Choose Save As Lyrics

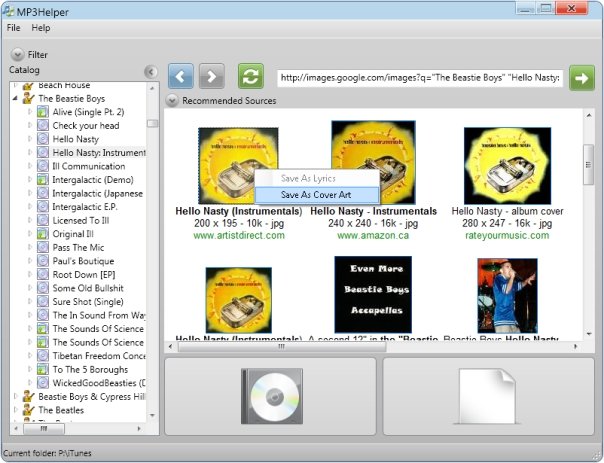click(x=317, y=178)
